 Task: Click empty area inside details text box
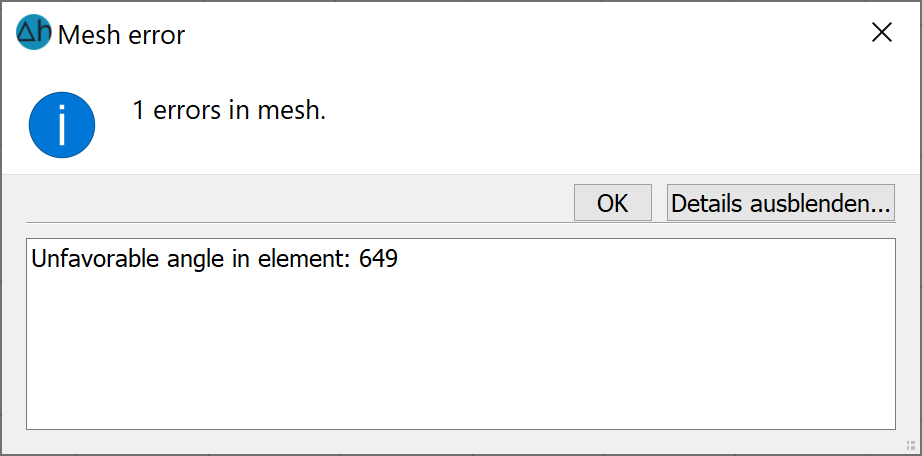click(x=460, y=353)
